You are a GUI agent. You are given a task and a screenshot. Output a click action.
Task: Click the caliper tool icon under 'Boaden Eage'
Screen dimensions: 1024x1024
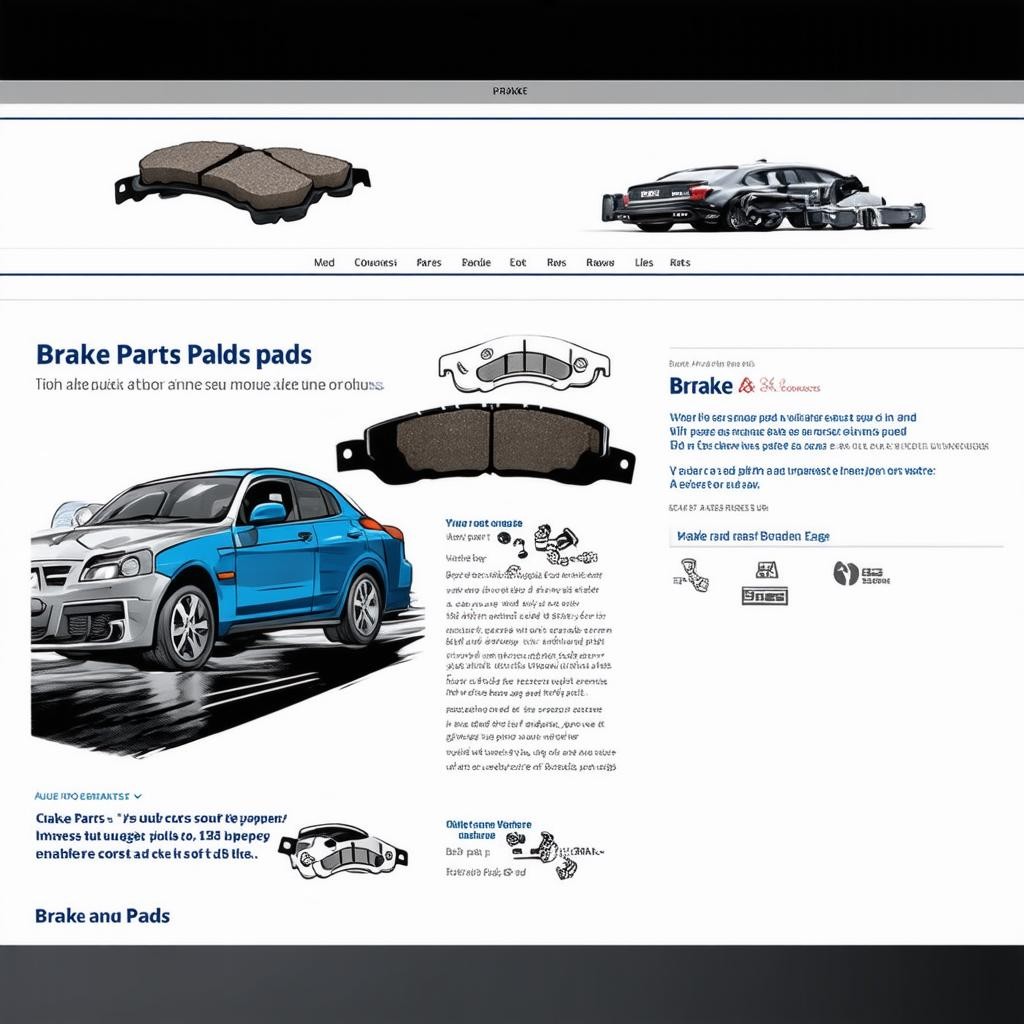point(694,576)
